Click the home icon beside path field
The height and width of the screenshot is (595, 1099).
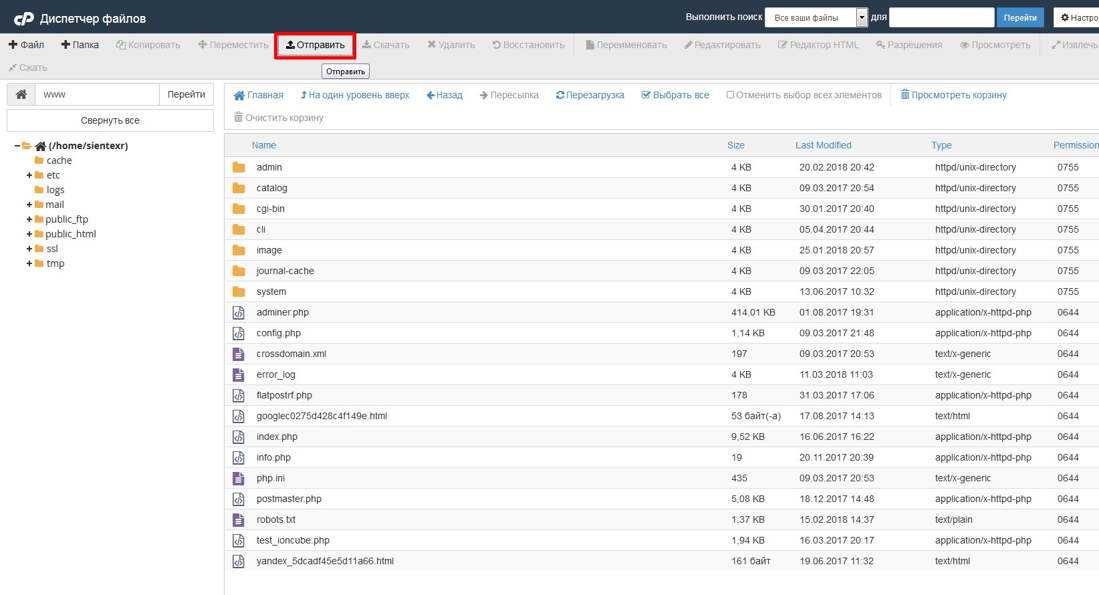[21, 95]
